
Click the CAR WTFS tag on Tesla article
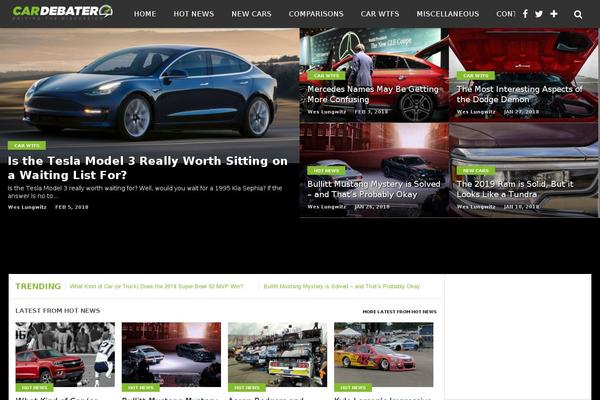[x=27, y=145]
